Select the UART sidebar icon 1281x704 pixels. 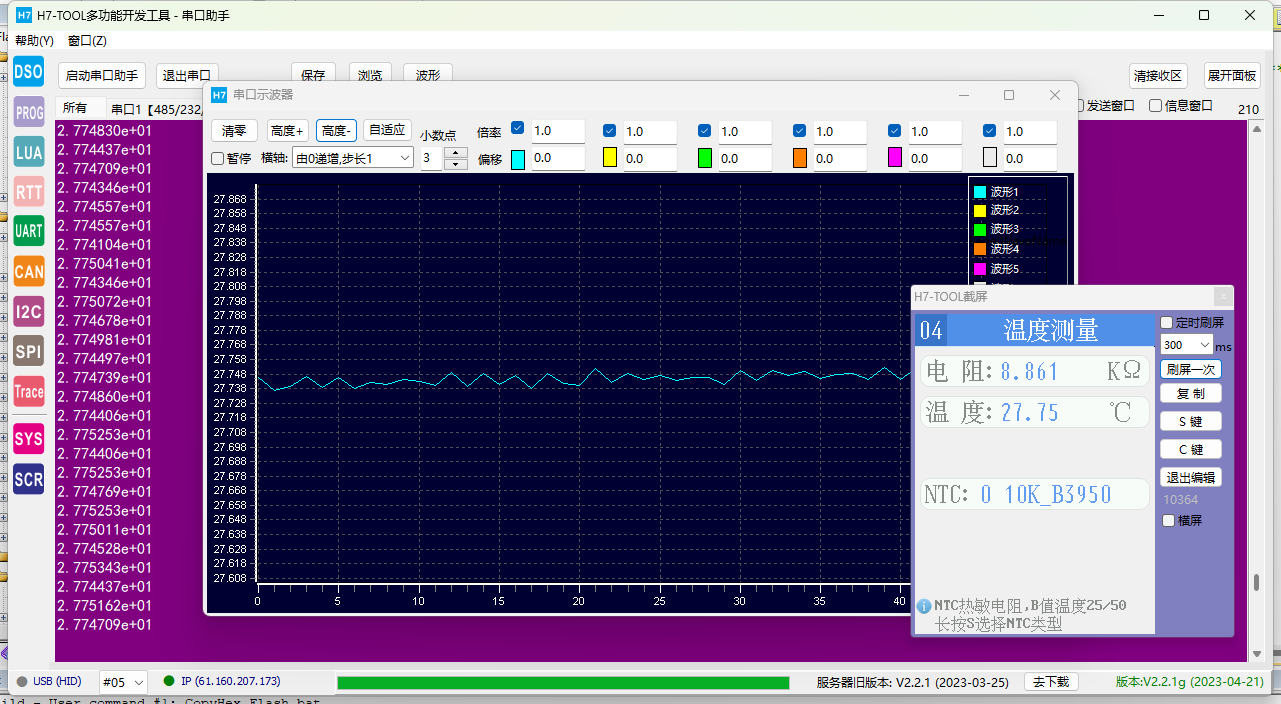point(29,231)
